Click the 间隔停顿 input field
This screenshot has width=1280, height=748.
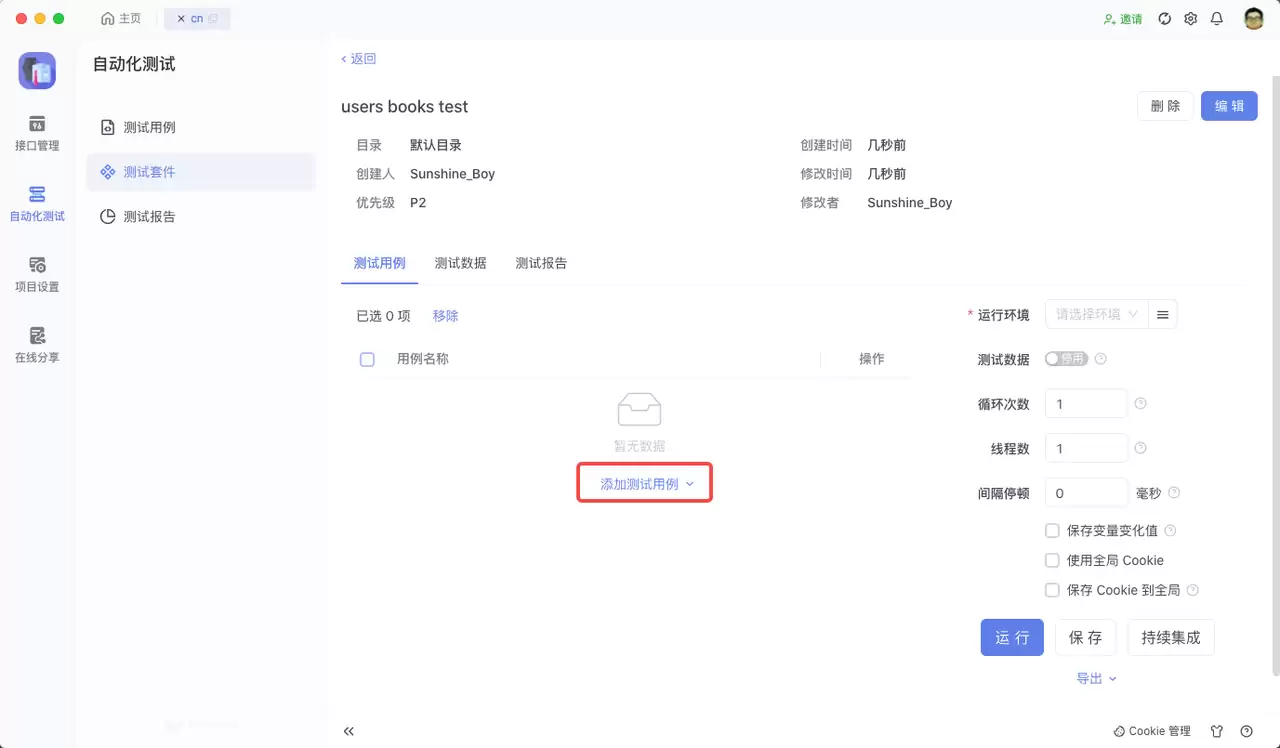point(1086,493)
